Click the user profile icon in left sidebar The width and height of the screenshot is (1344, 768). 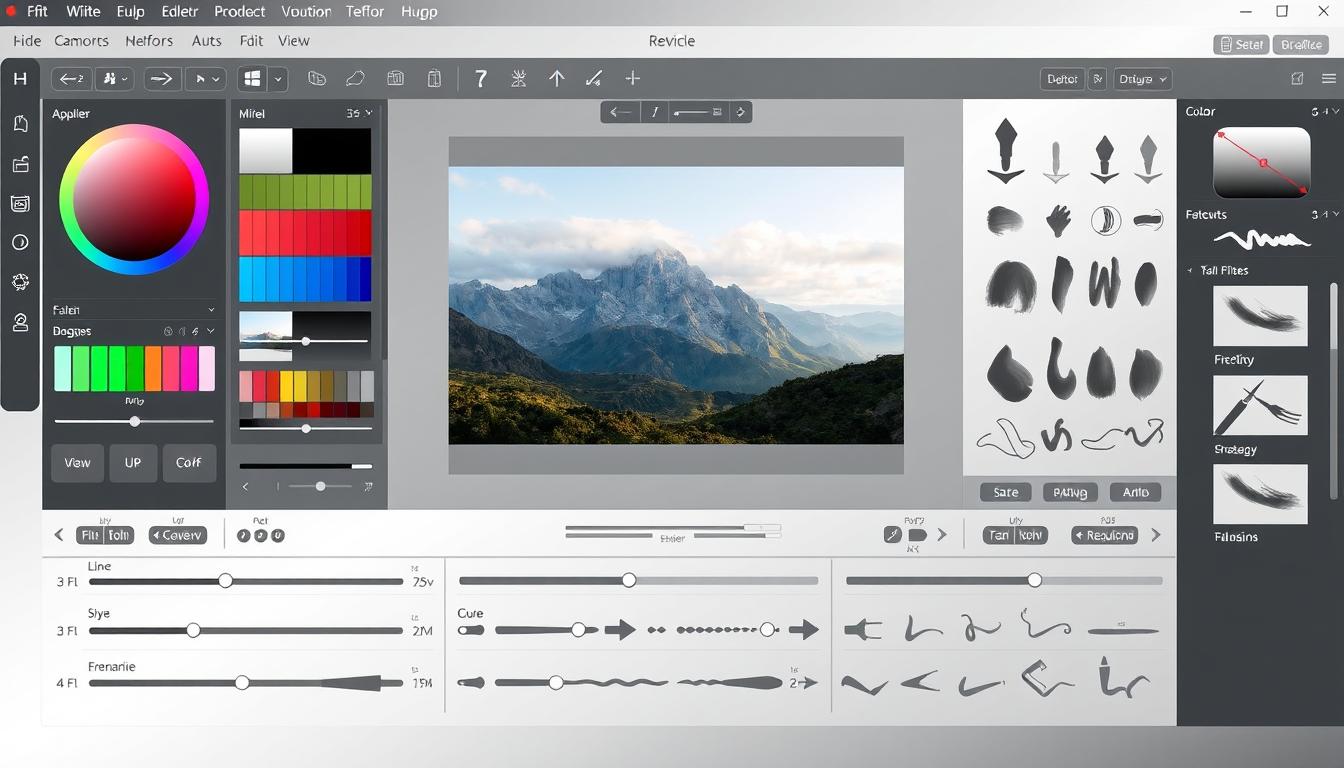(20, 322)
